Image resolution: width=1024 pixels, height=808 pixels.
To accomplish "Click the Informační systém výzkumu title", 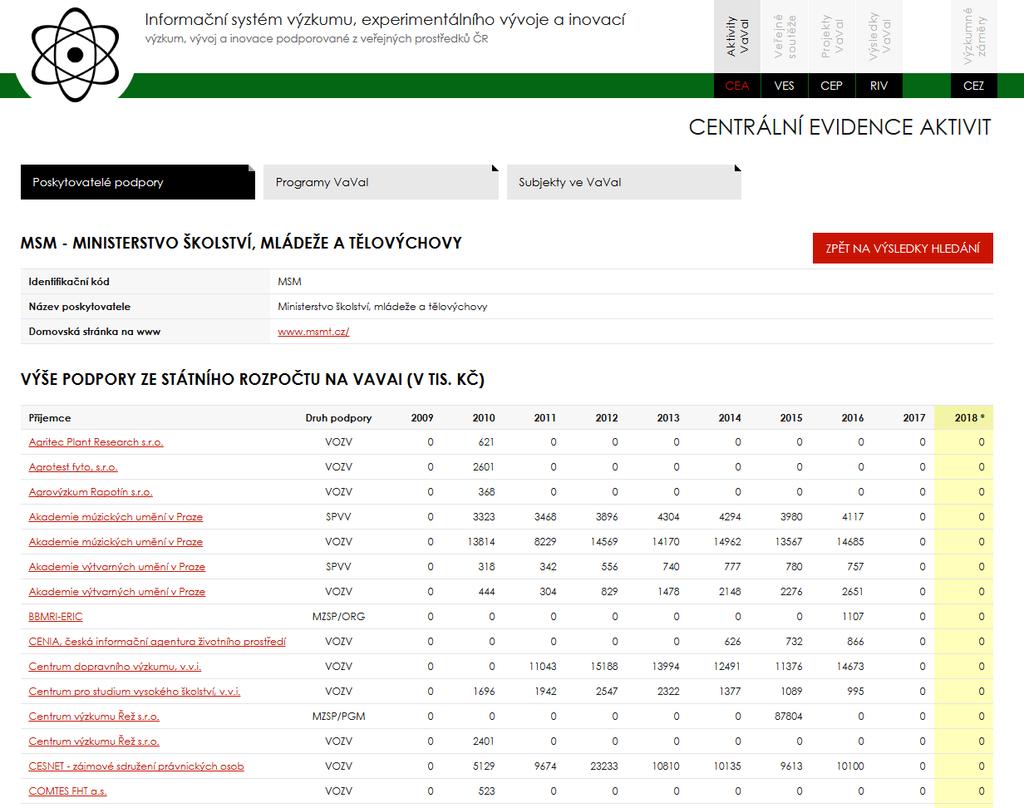I will [385, 20].
